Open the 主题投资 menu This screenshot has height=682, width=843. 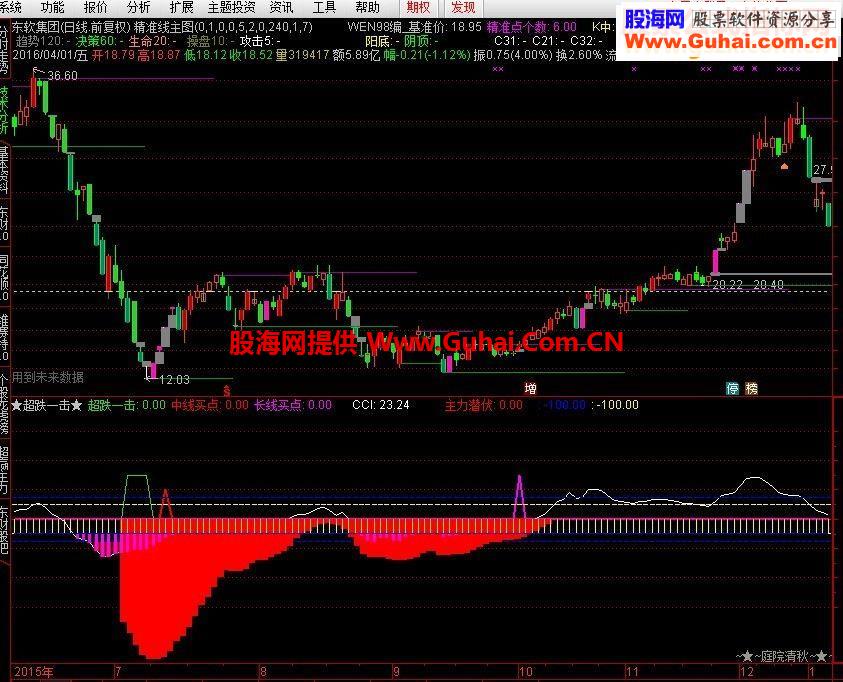click(x=232, y=8)
